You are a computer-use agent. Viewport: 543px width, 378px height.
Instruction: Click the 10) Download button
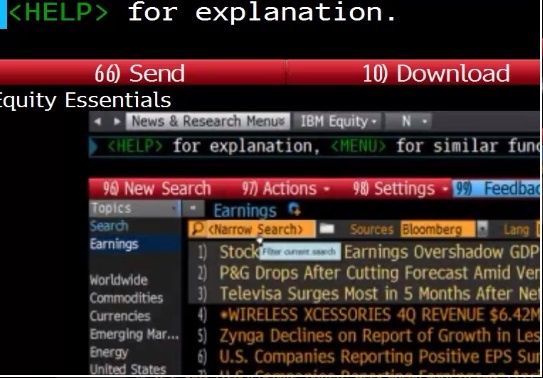click(x=412, y=73)
